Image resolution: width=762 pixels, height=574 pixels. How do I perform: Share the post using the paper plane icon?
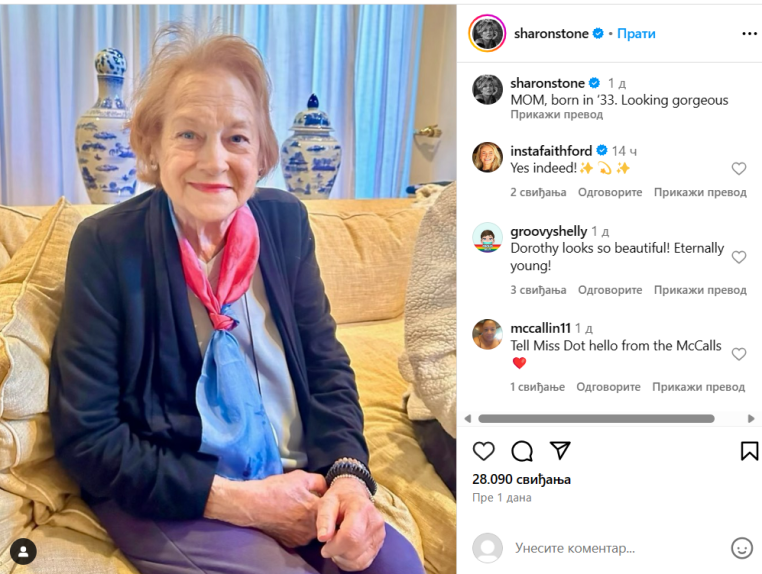(x=560, y=450)
